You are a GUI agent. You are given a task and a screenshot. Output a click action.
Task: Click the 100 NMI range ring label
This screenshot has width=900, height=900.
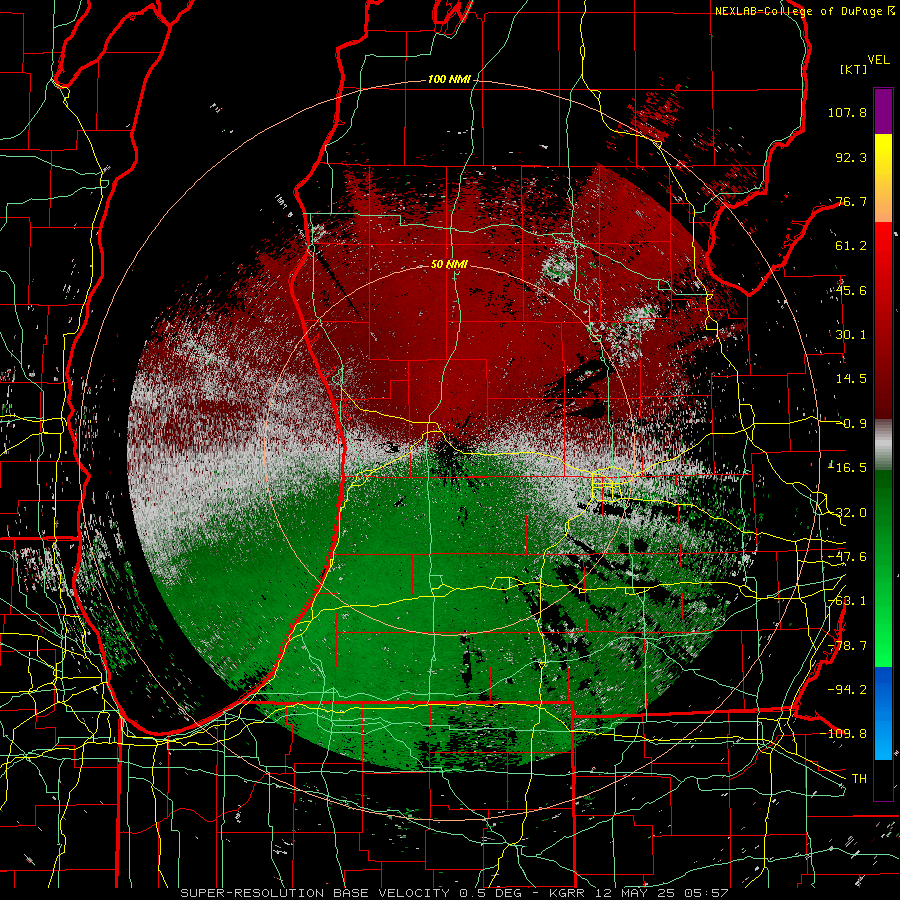point(449,79)
